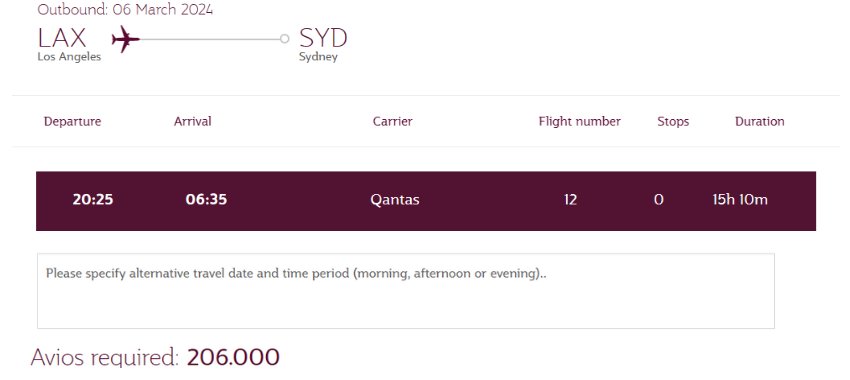This screenshot has height=380, width=850.
Task: Click the Flight number column header
Action: [x=579, y=121]
